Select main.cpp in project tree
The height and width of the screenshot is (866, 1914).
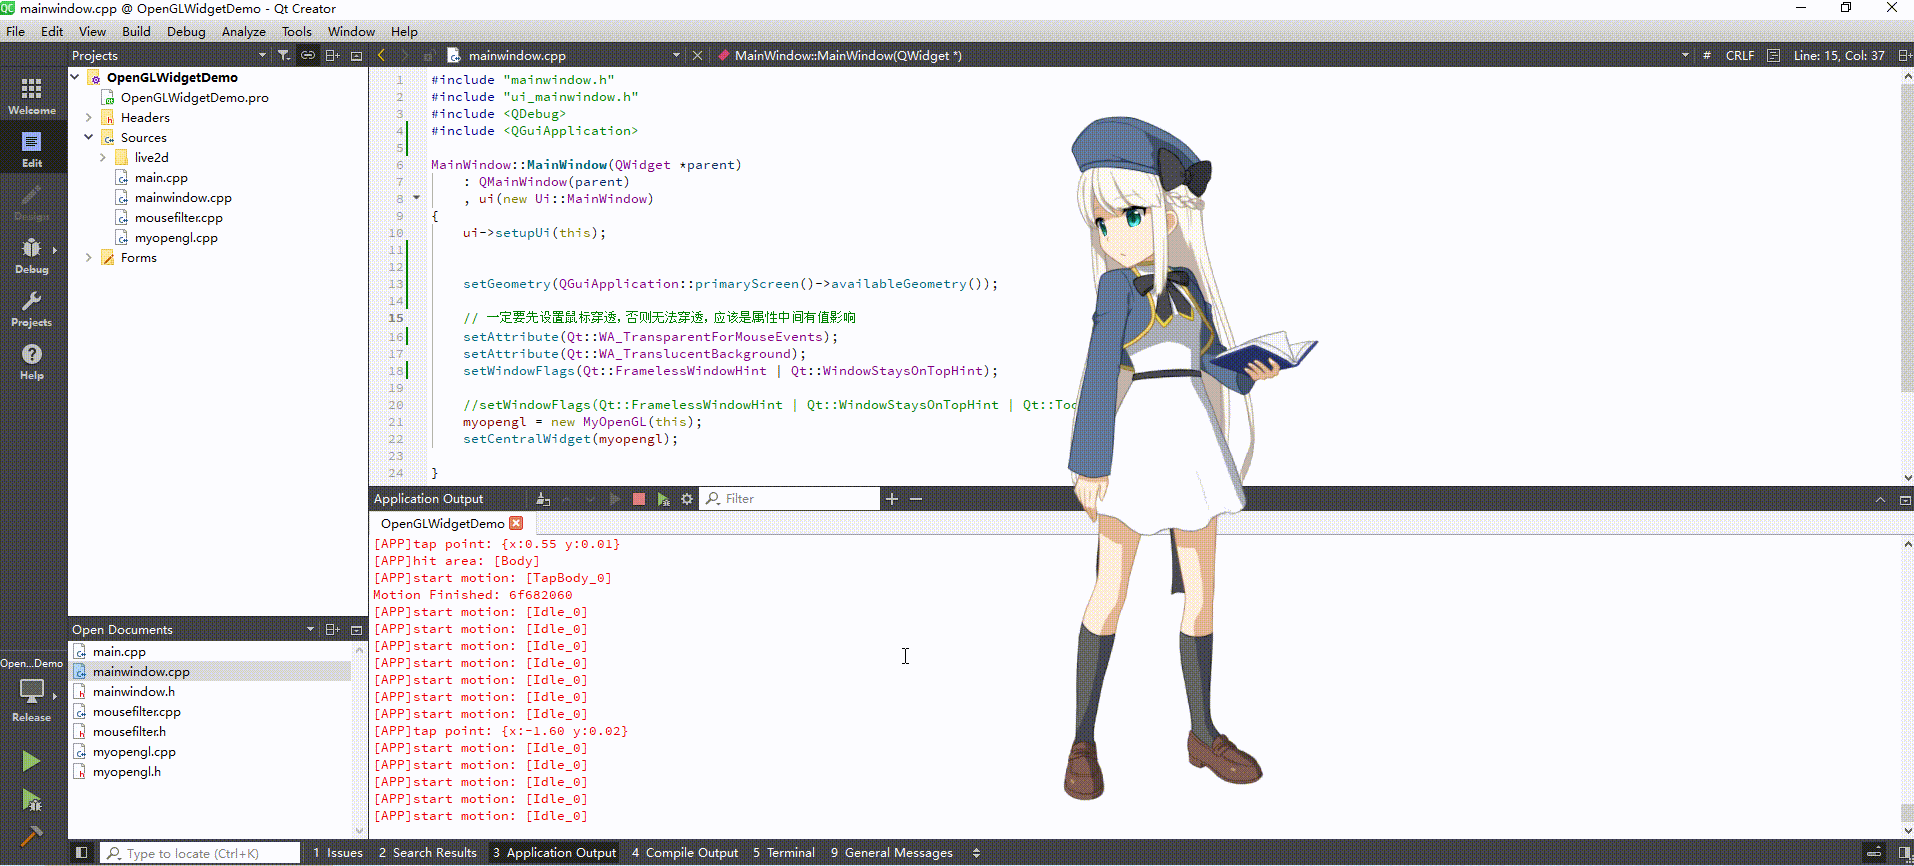click(x=161, y=177)
